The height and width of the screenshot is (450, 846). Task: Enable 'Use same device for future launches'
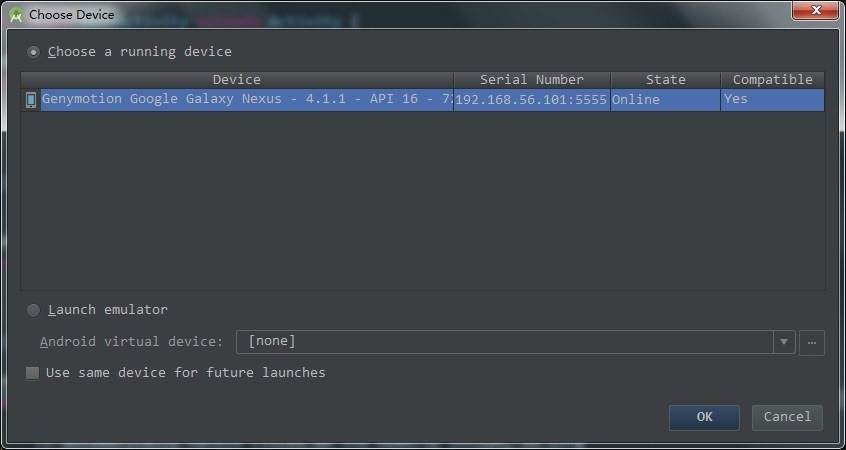click(x=32, y=373)
